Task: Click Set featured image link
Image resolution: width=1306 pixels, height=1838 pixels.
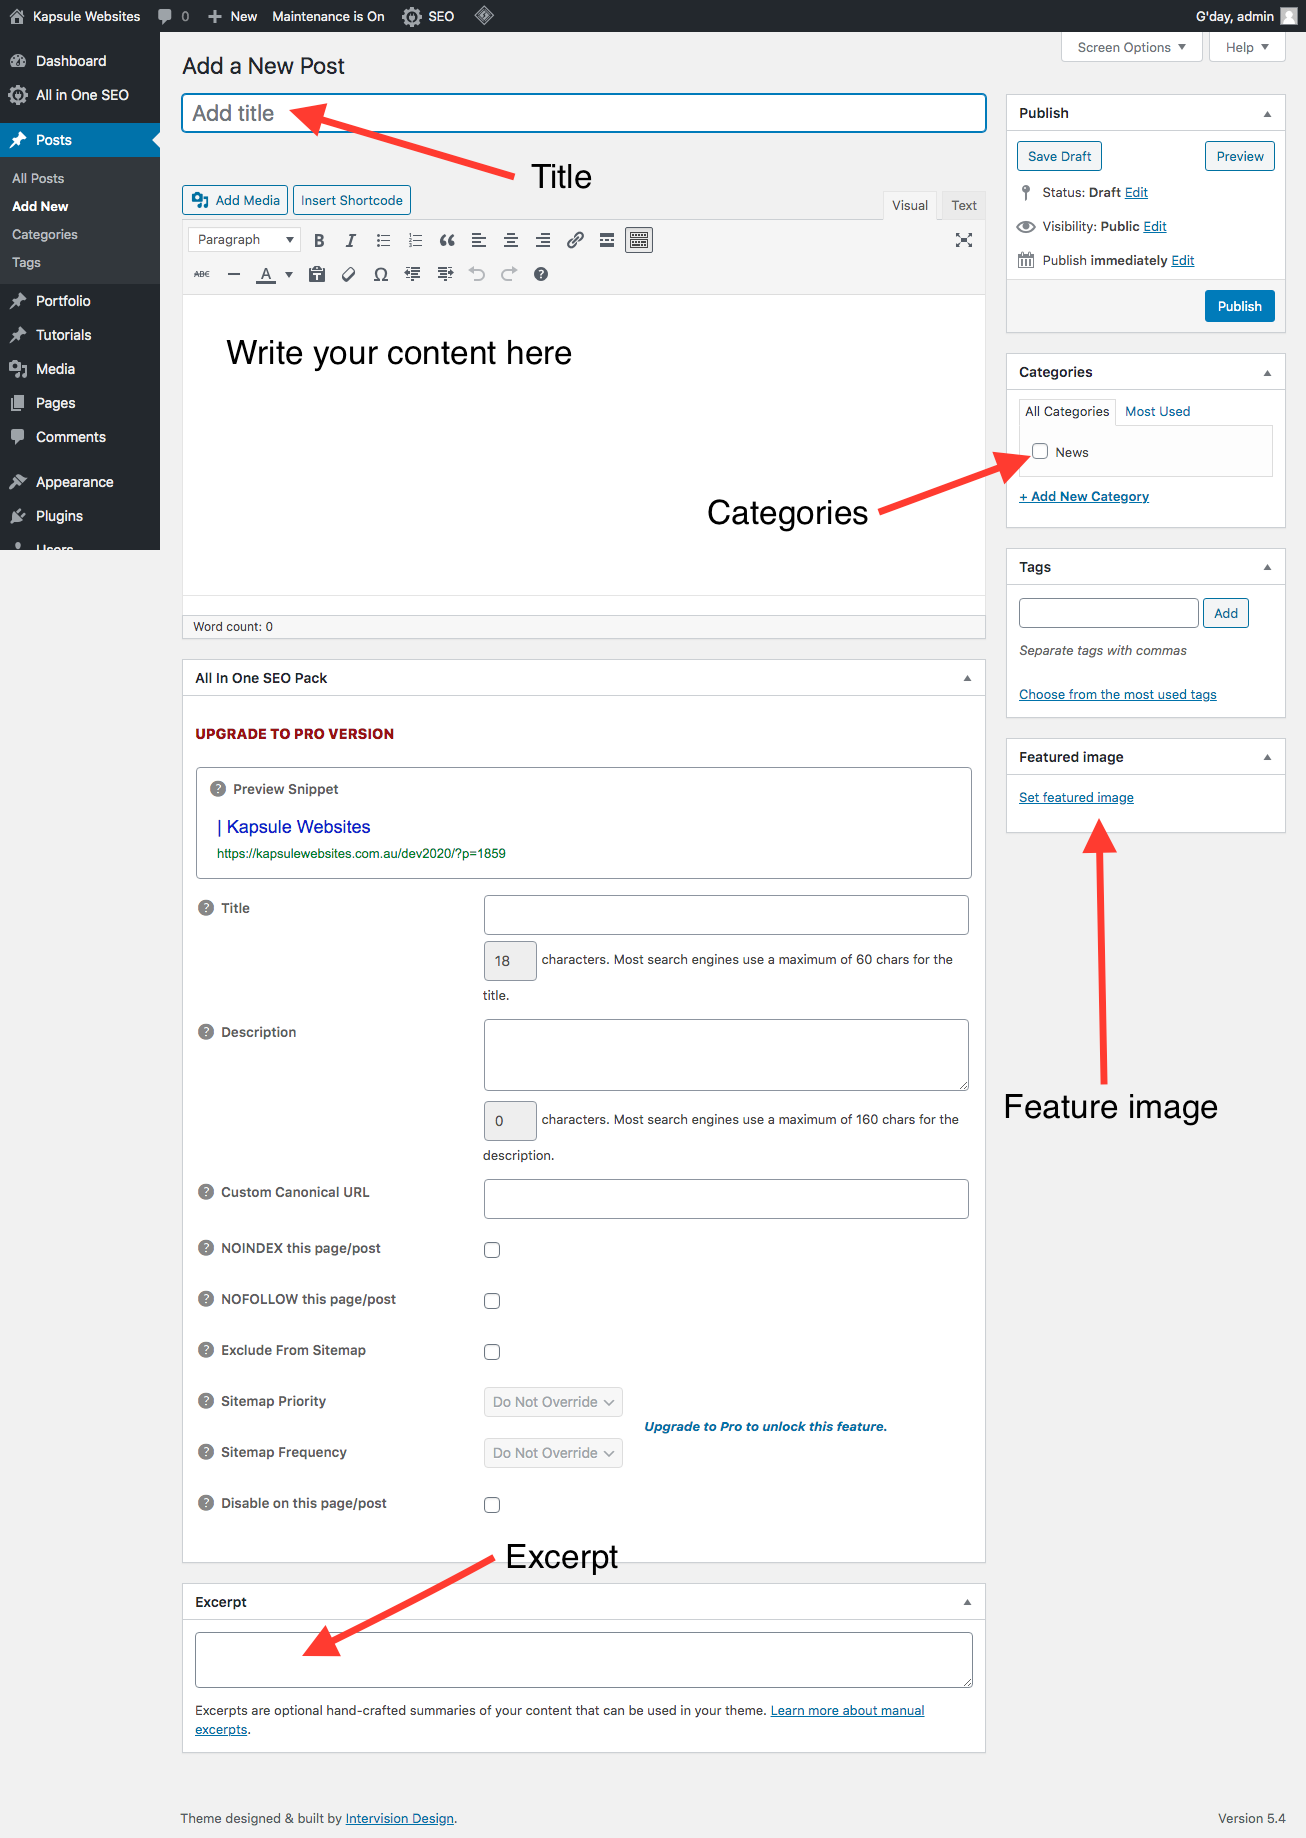Action: (x=1076, y=797)
